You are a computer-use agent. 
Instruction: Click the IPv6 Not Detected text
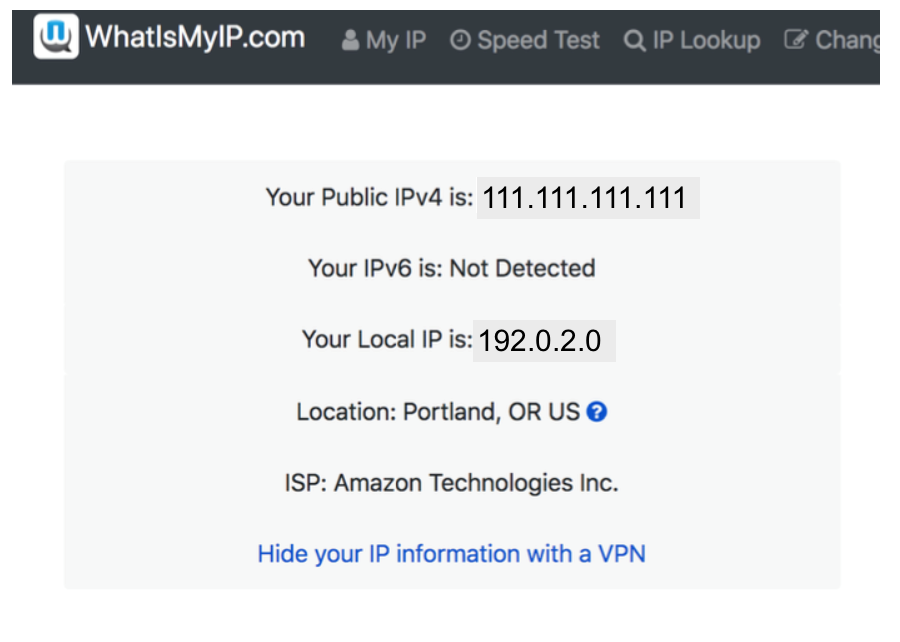[452, 268]
